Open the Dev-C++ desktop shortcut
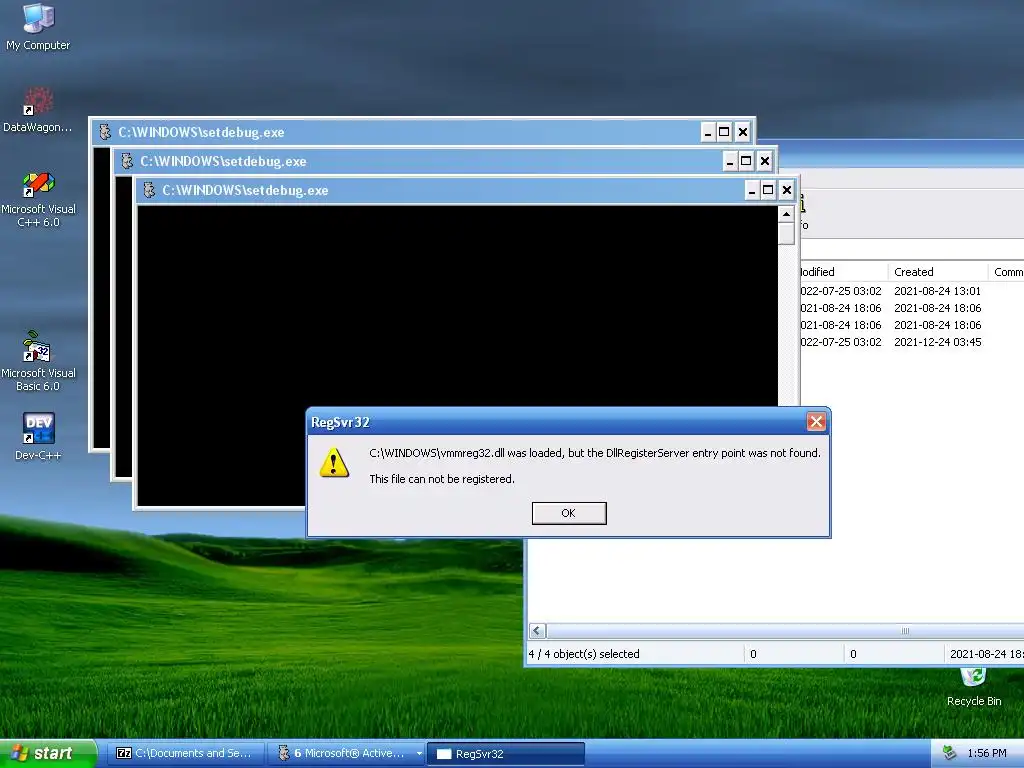 (38, 436)
